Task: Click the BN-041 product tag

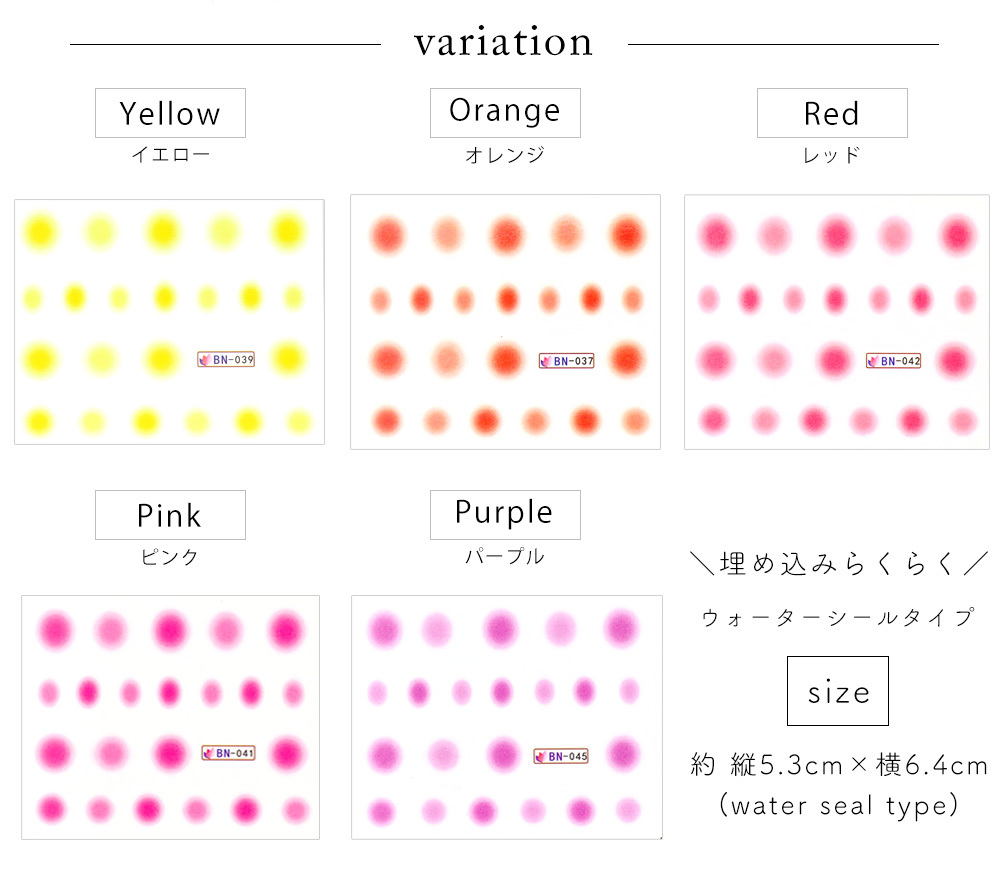Action: pos(228,753)
